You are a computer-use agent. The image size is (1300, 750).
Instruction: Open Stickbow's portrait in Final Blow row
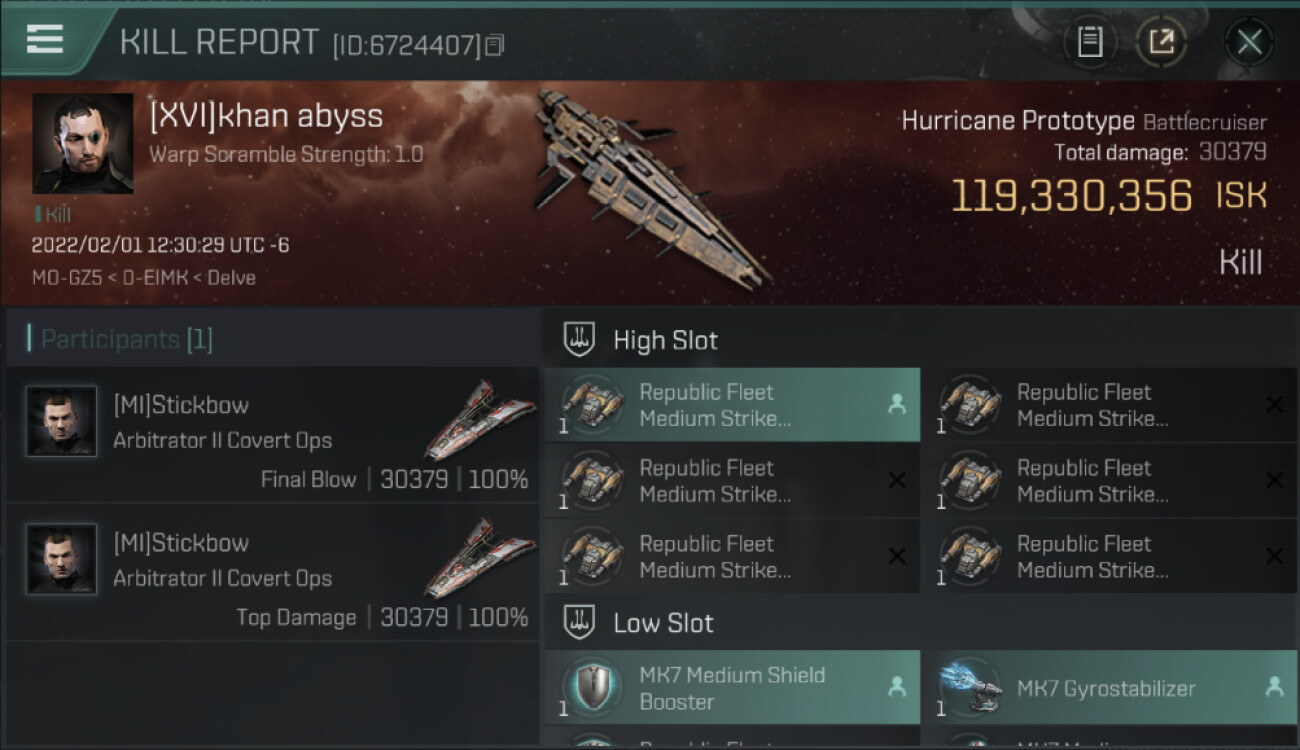pyautogui.click(x=62, y=422)
